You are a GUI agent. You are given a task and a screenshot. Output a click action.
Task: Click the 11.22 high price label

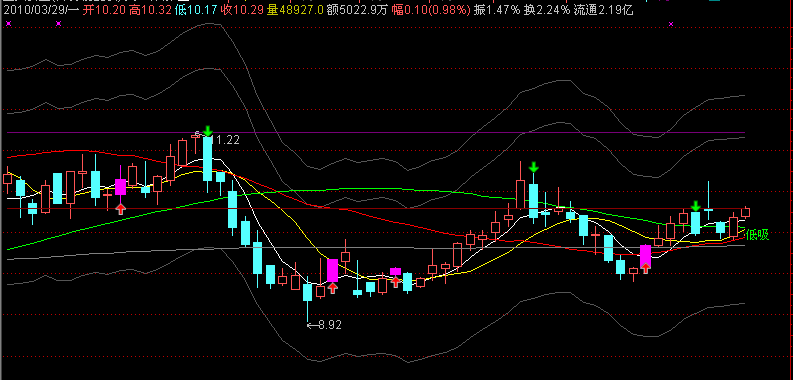226,139
